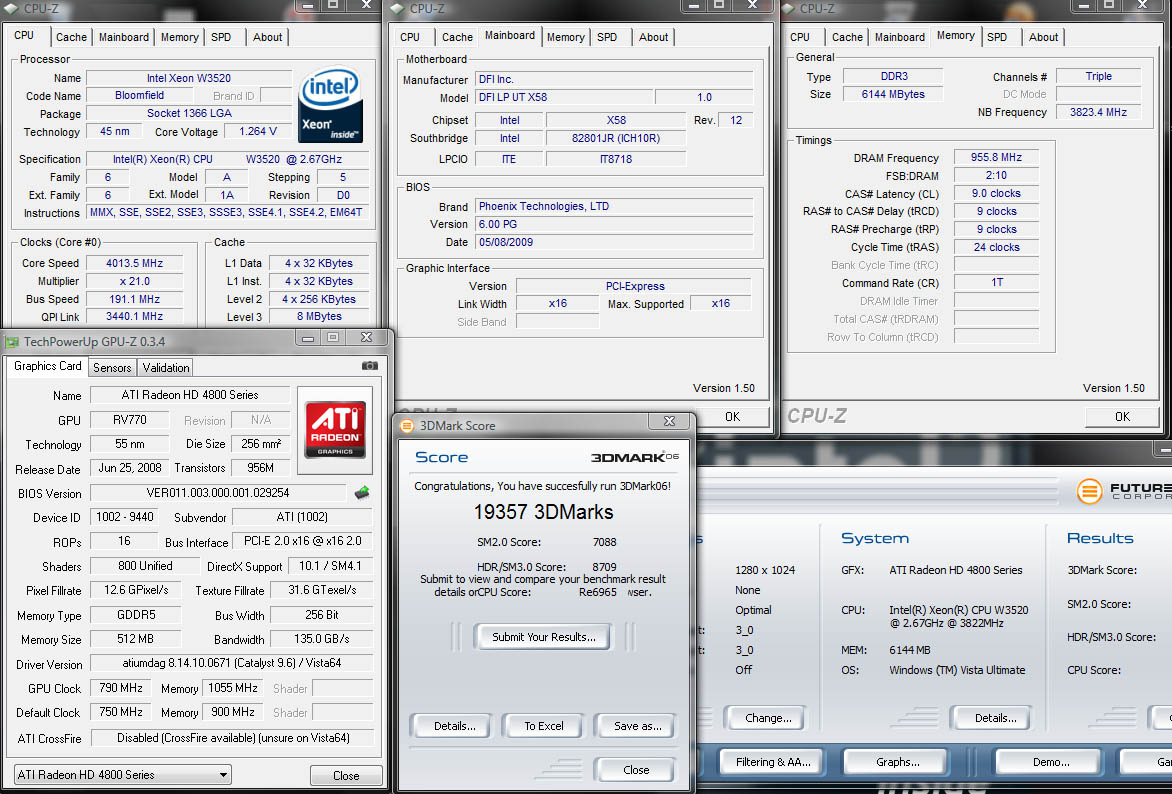Screen dimensions: 1172x794
Task: Click the Bandwidth 135.0 GB/s value
Action: click(321, 639)
